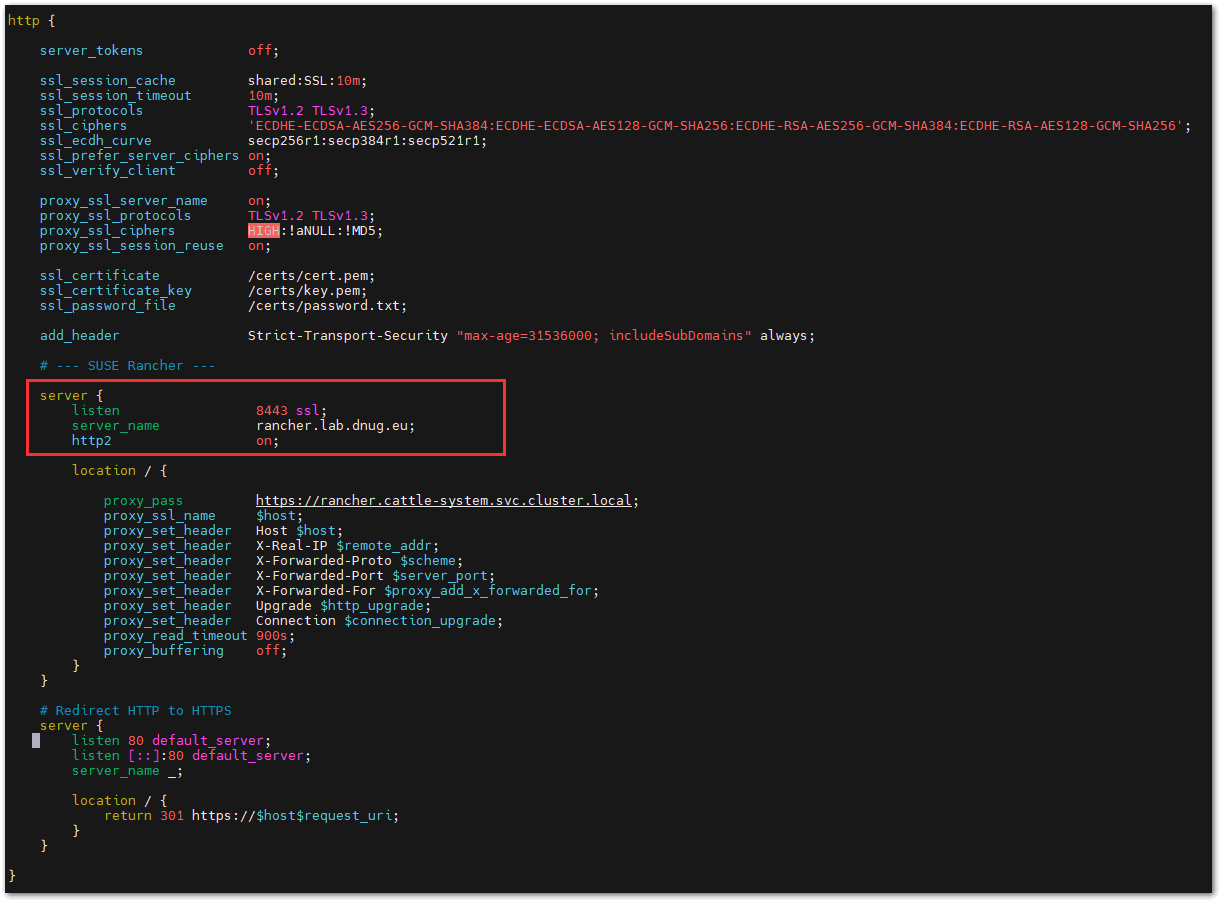Image resolution: width=1221 pixels, height=902 pixels.
Task: Select the highlighted HIGH token in proxy_ssl_ciphers
Action: (x=261, y=230)
